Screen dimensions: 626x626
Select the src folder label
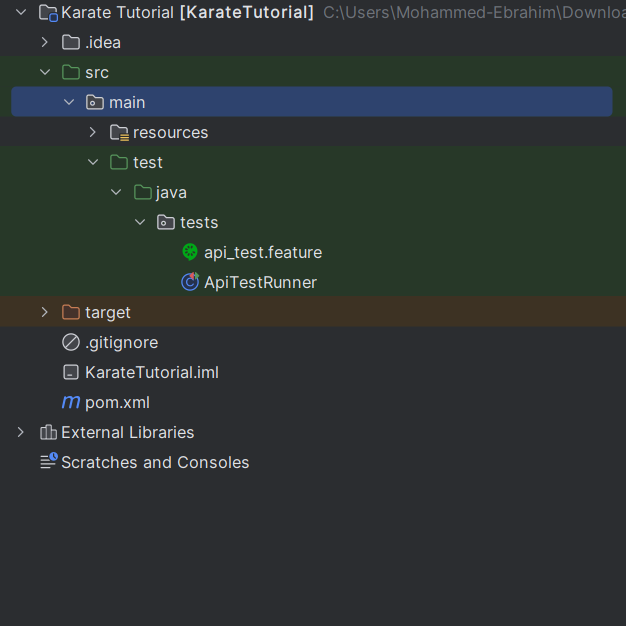coord(97,73)
